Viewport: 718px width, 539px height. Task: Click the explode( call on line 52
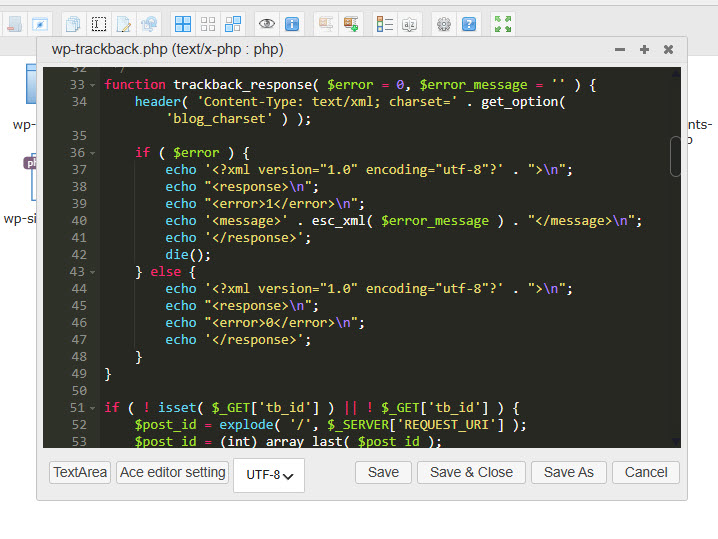click(x=250, y=425)
